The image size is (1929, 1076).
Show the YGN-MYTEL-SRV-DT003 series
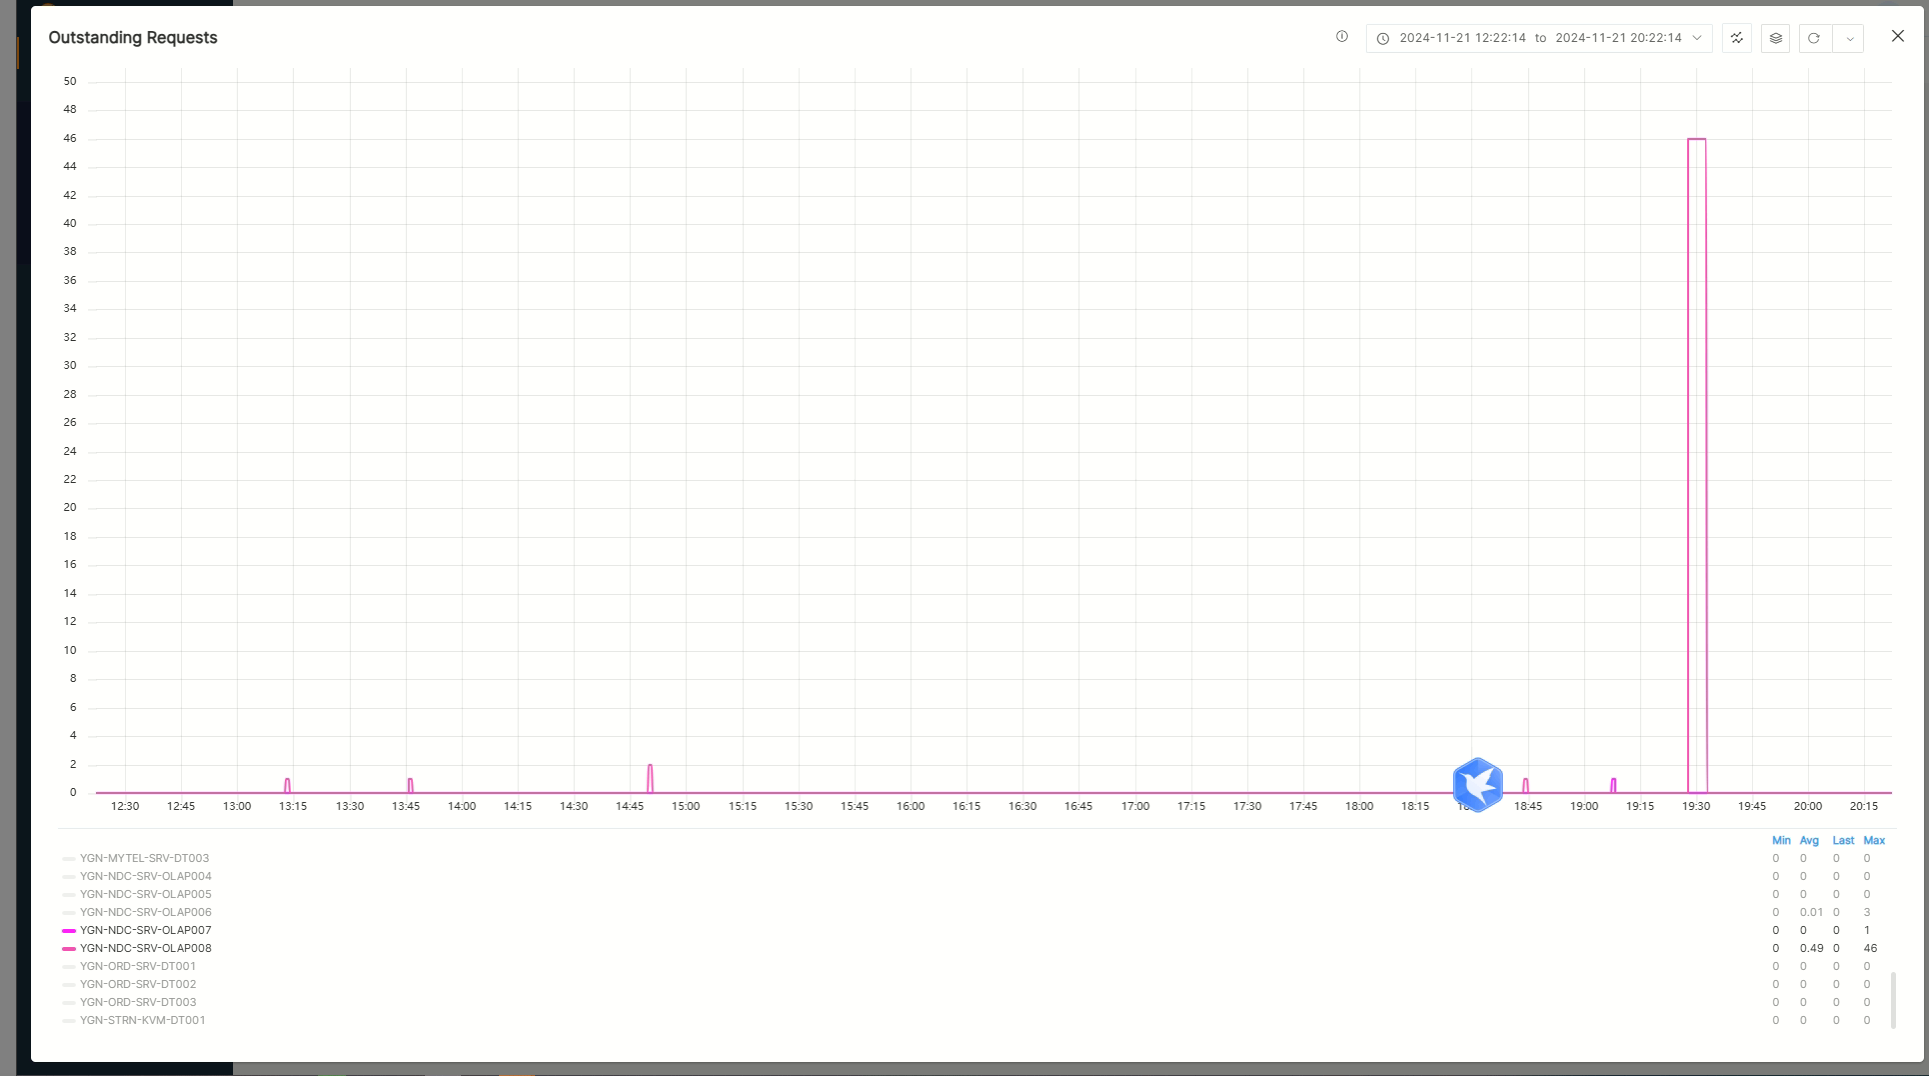pyautogui.click(x=144, y=858)
